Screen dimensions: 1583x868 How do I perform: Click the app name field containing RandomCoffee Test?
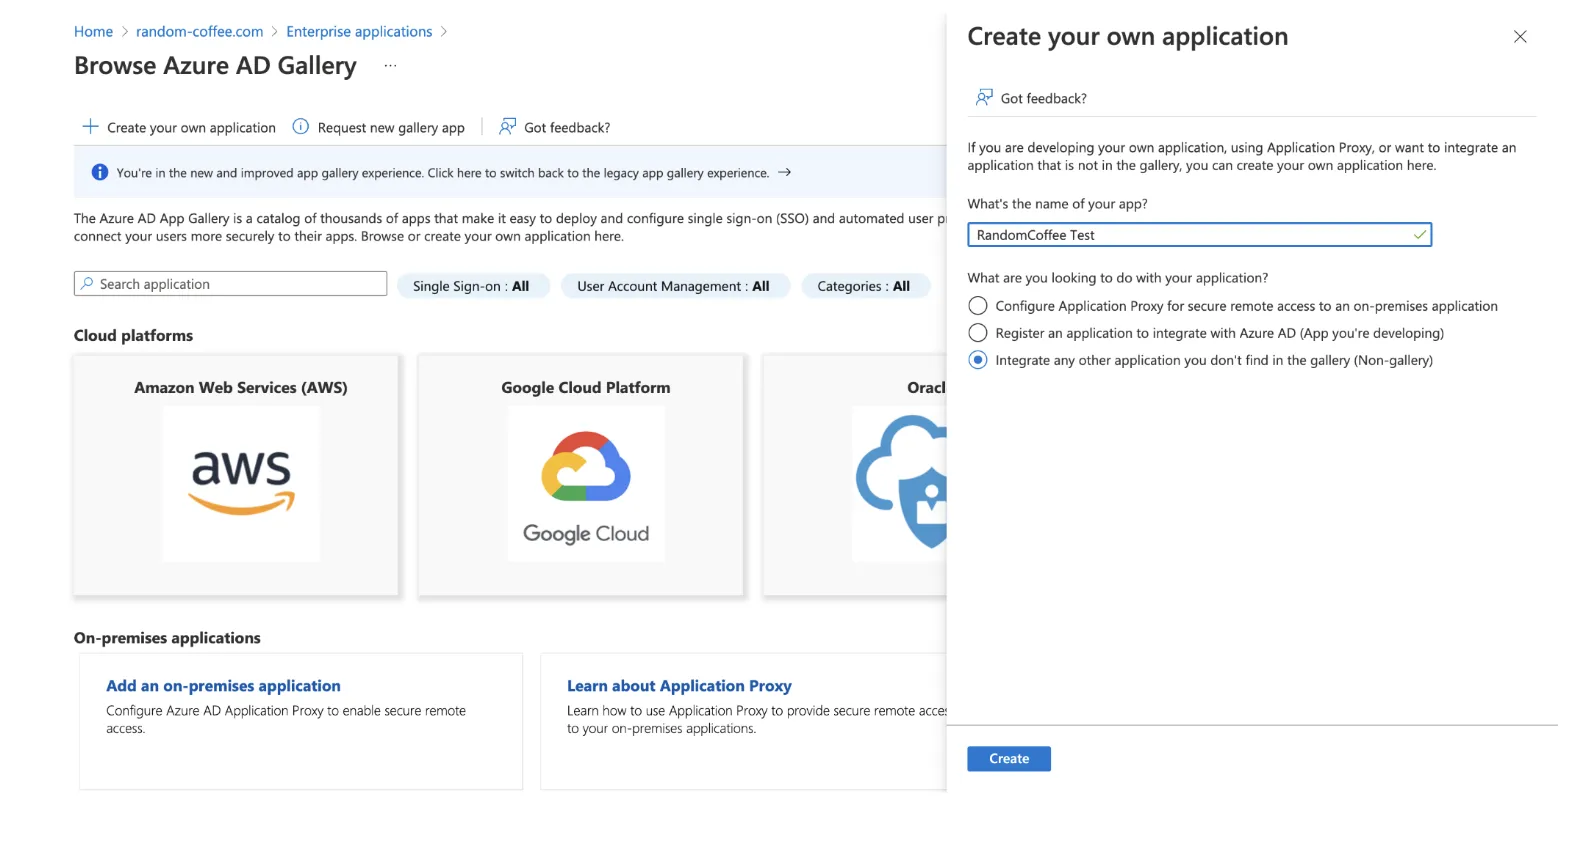coord(1199,235)
